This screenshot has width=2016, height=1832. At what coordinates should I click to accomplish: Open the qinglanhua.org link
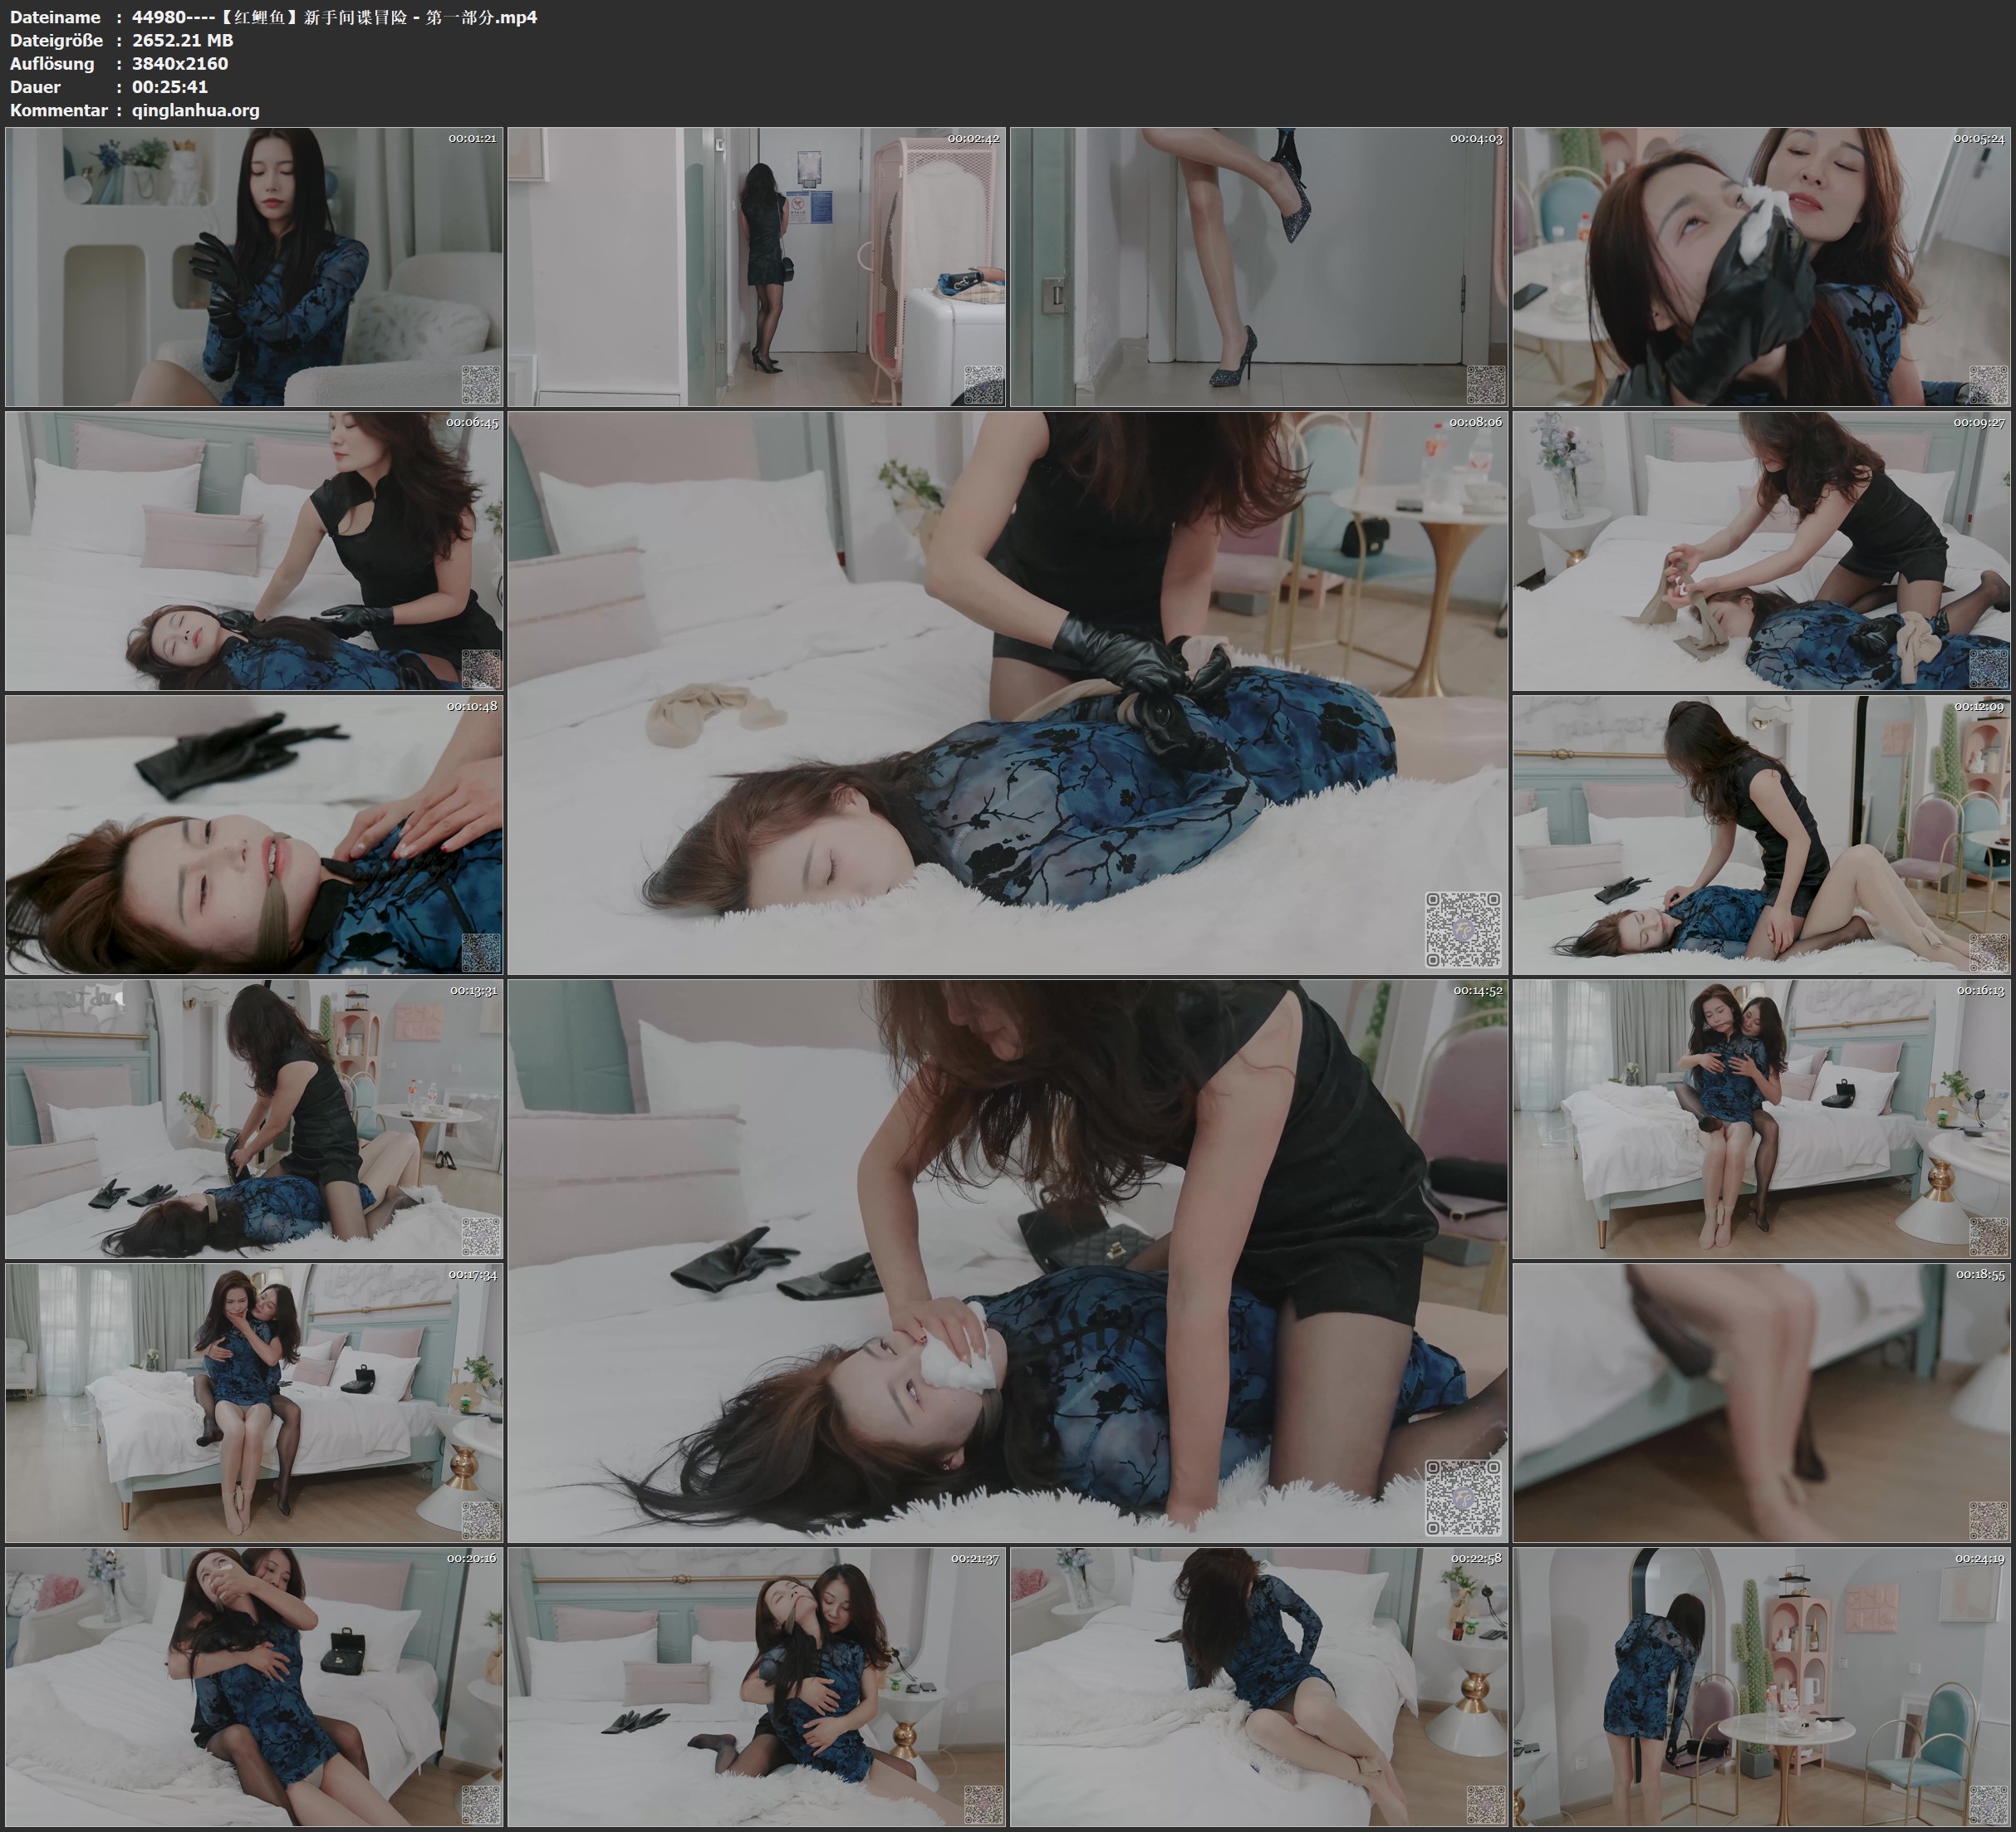pyautogui.click(x=196, y=111)
